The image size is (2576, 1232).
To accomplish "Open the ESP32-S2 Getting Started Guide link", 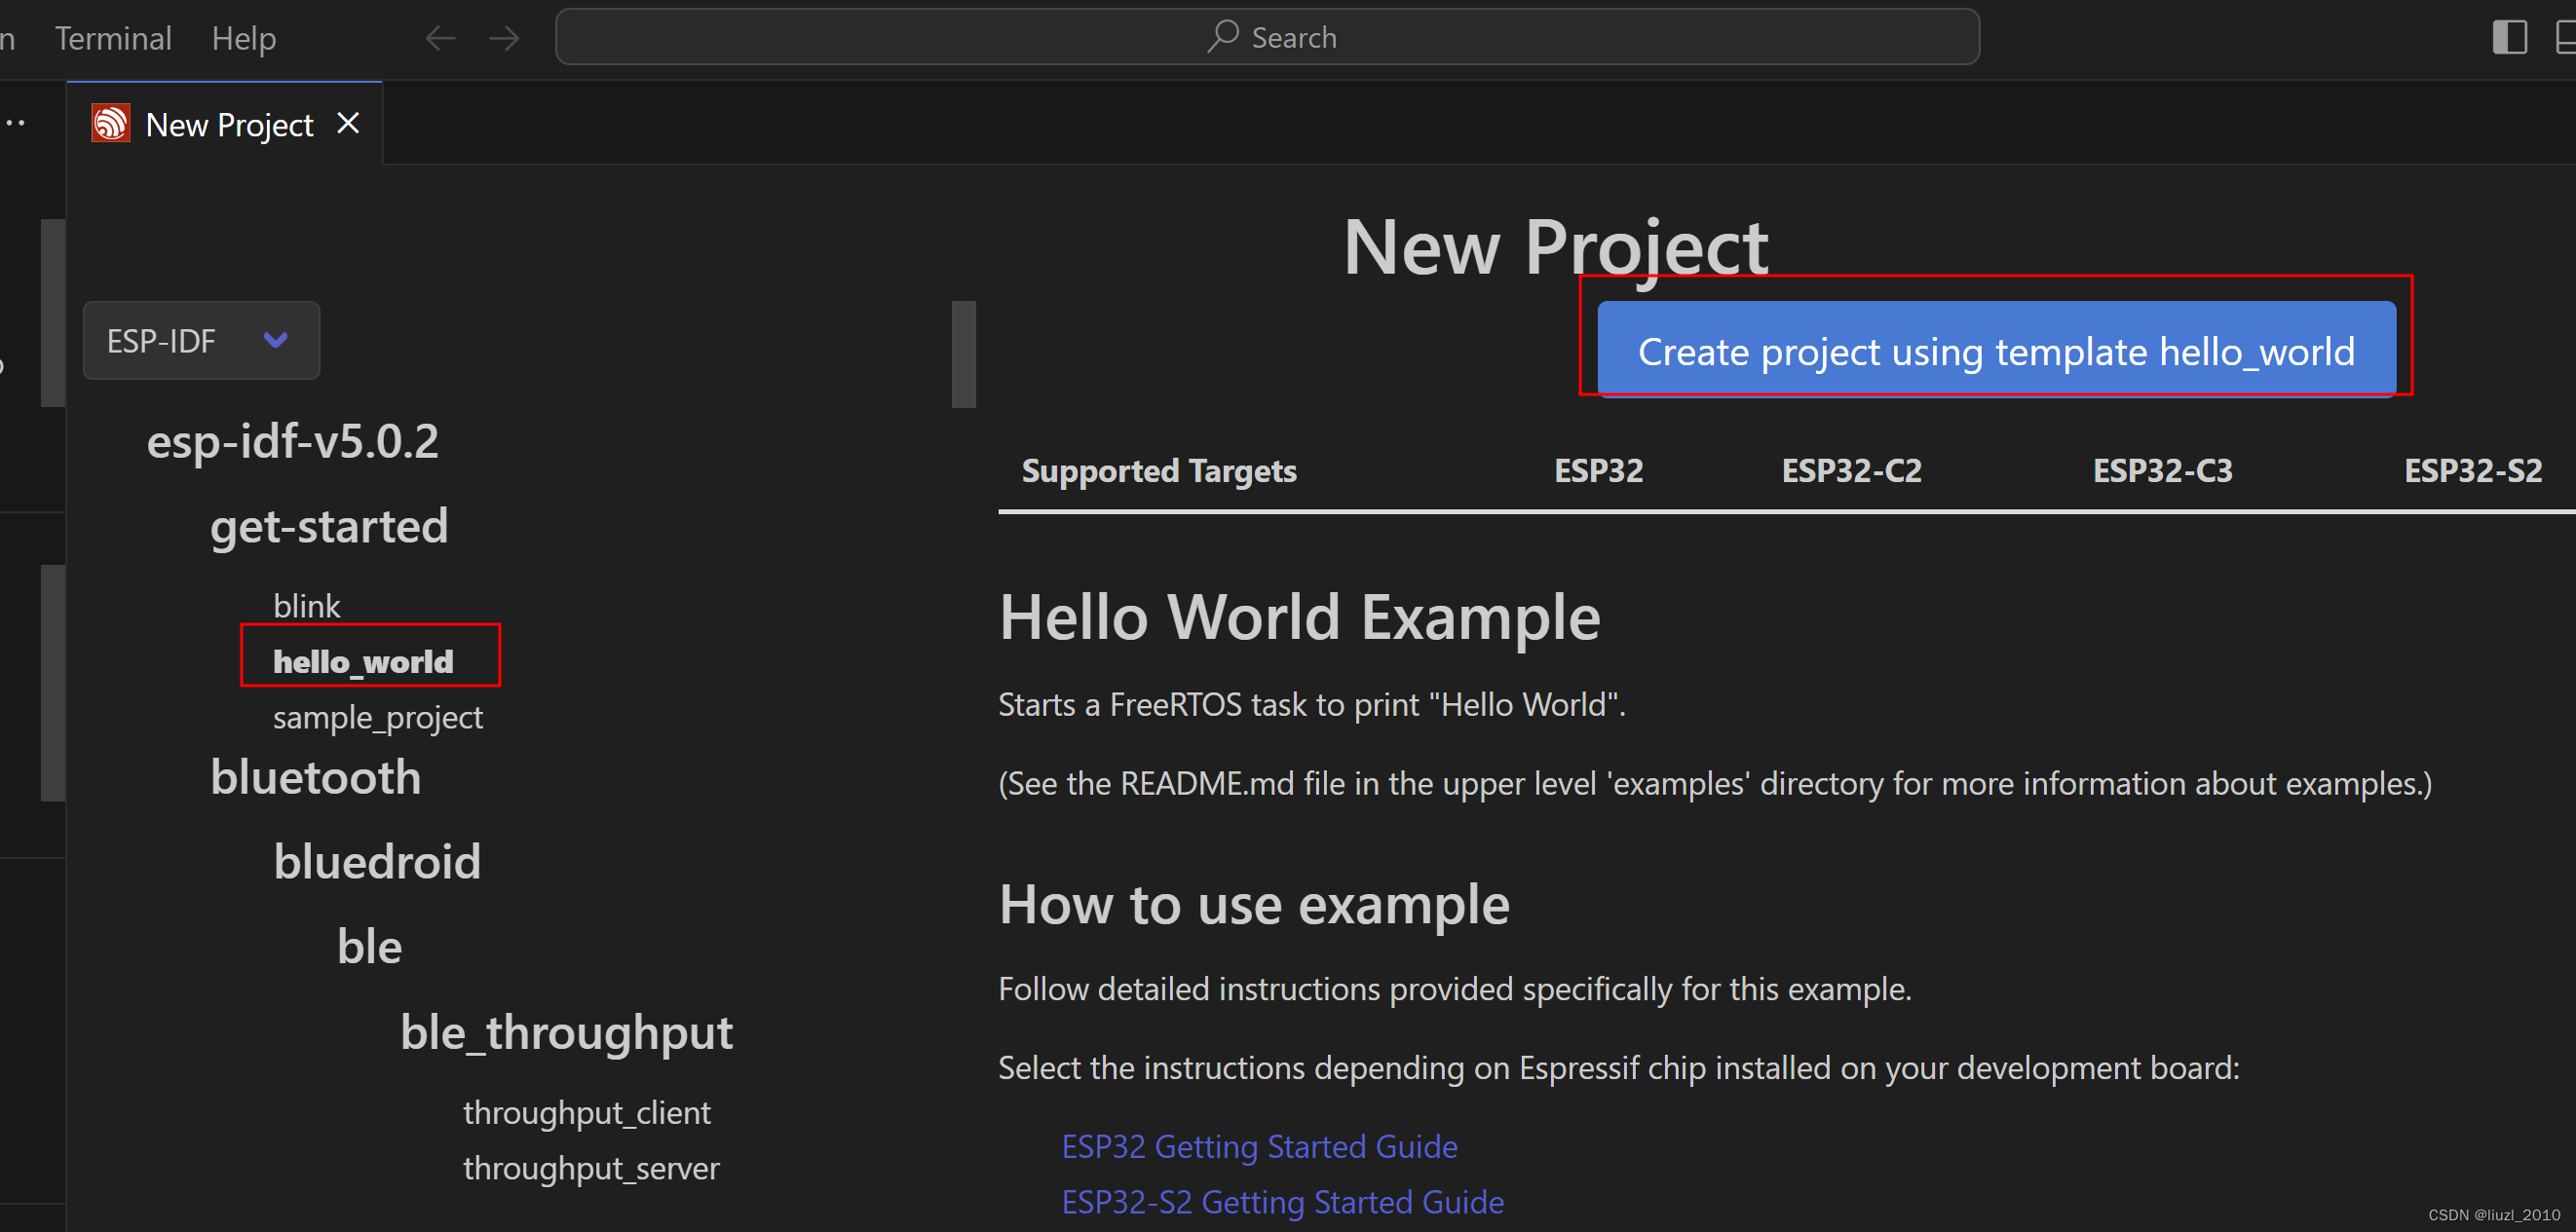I will click(x=1282, y=1201).
